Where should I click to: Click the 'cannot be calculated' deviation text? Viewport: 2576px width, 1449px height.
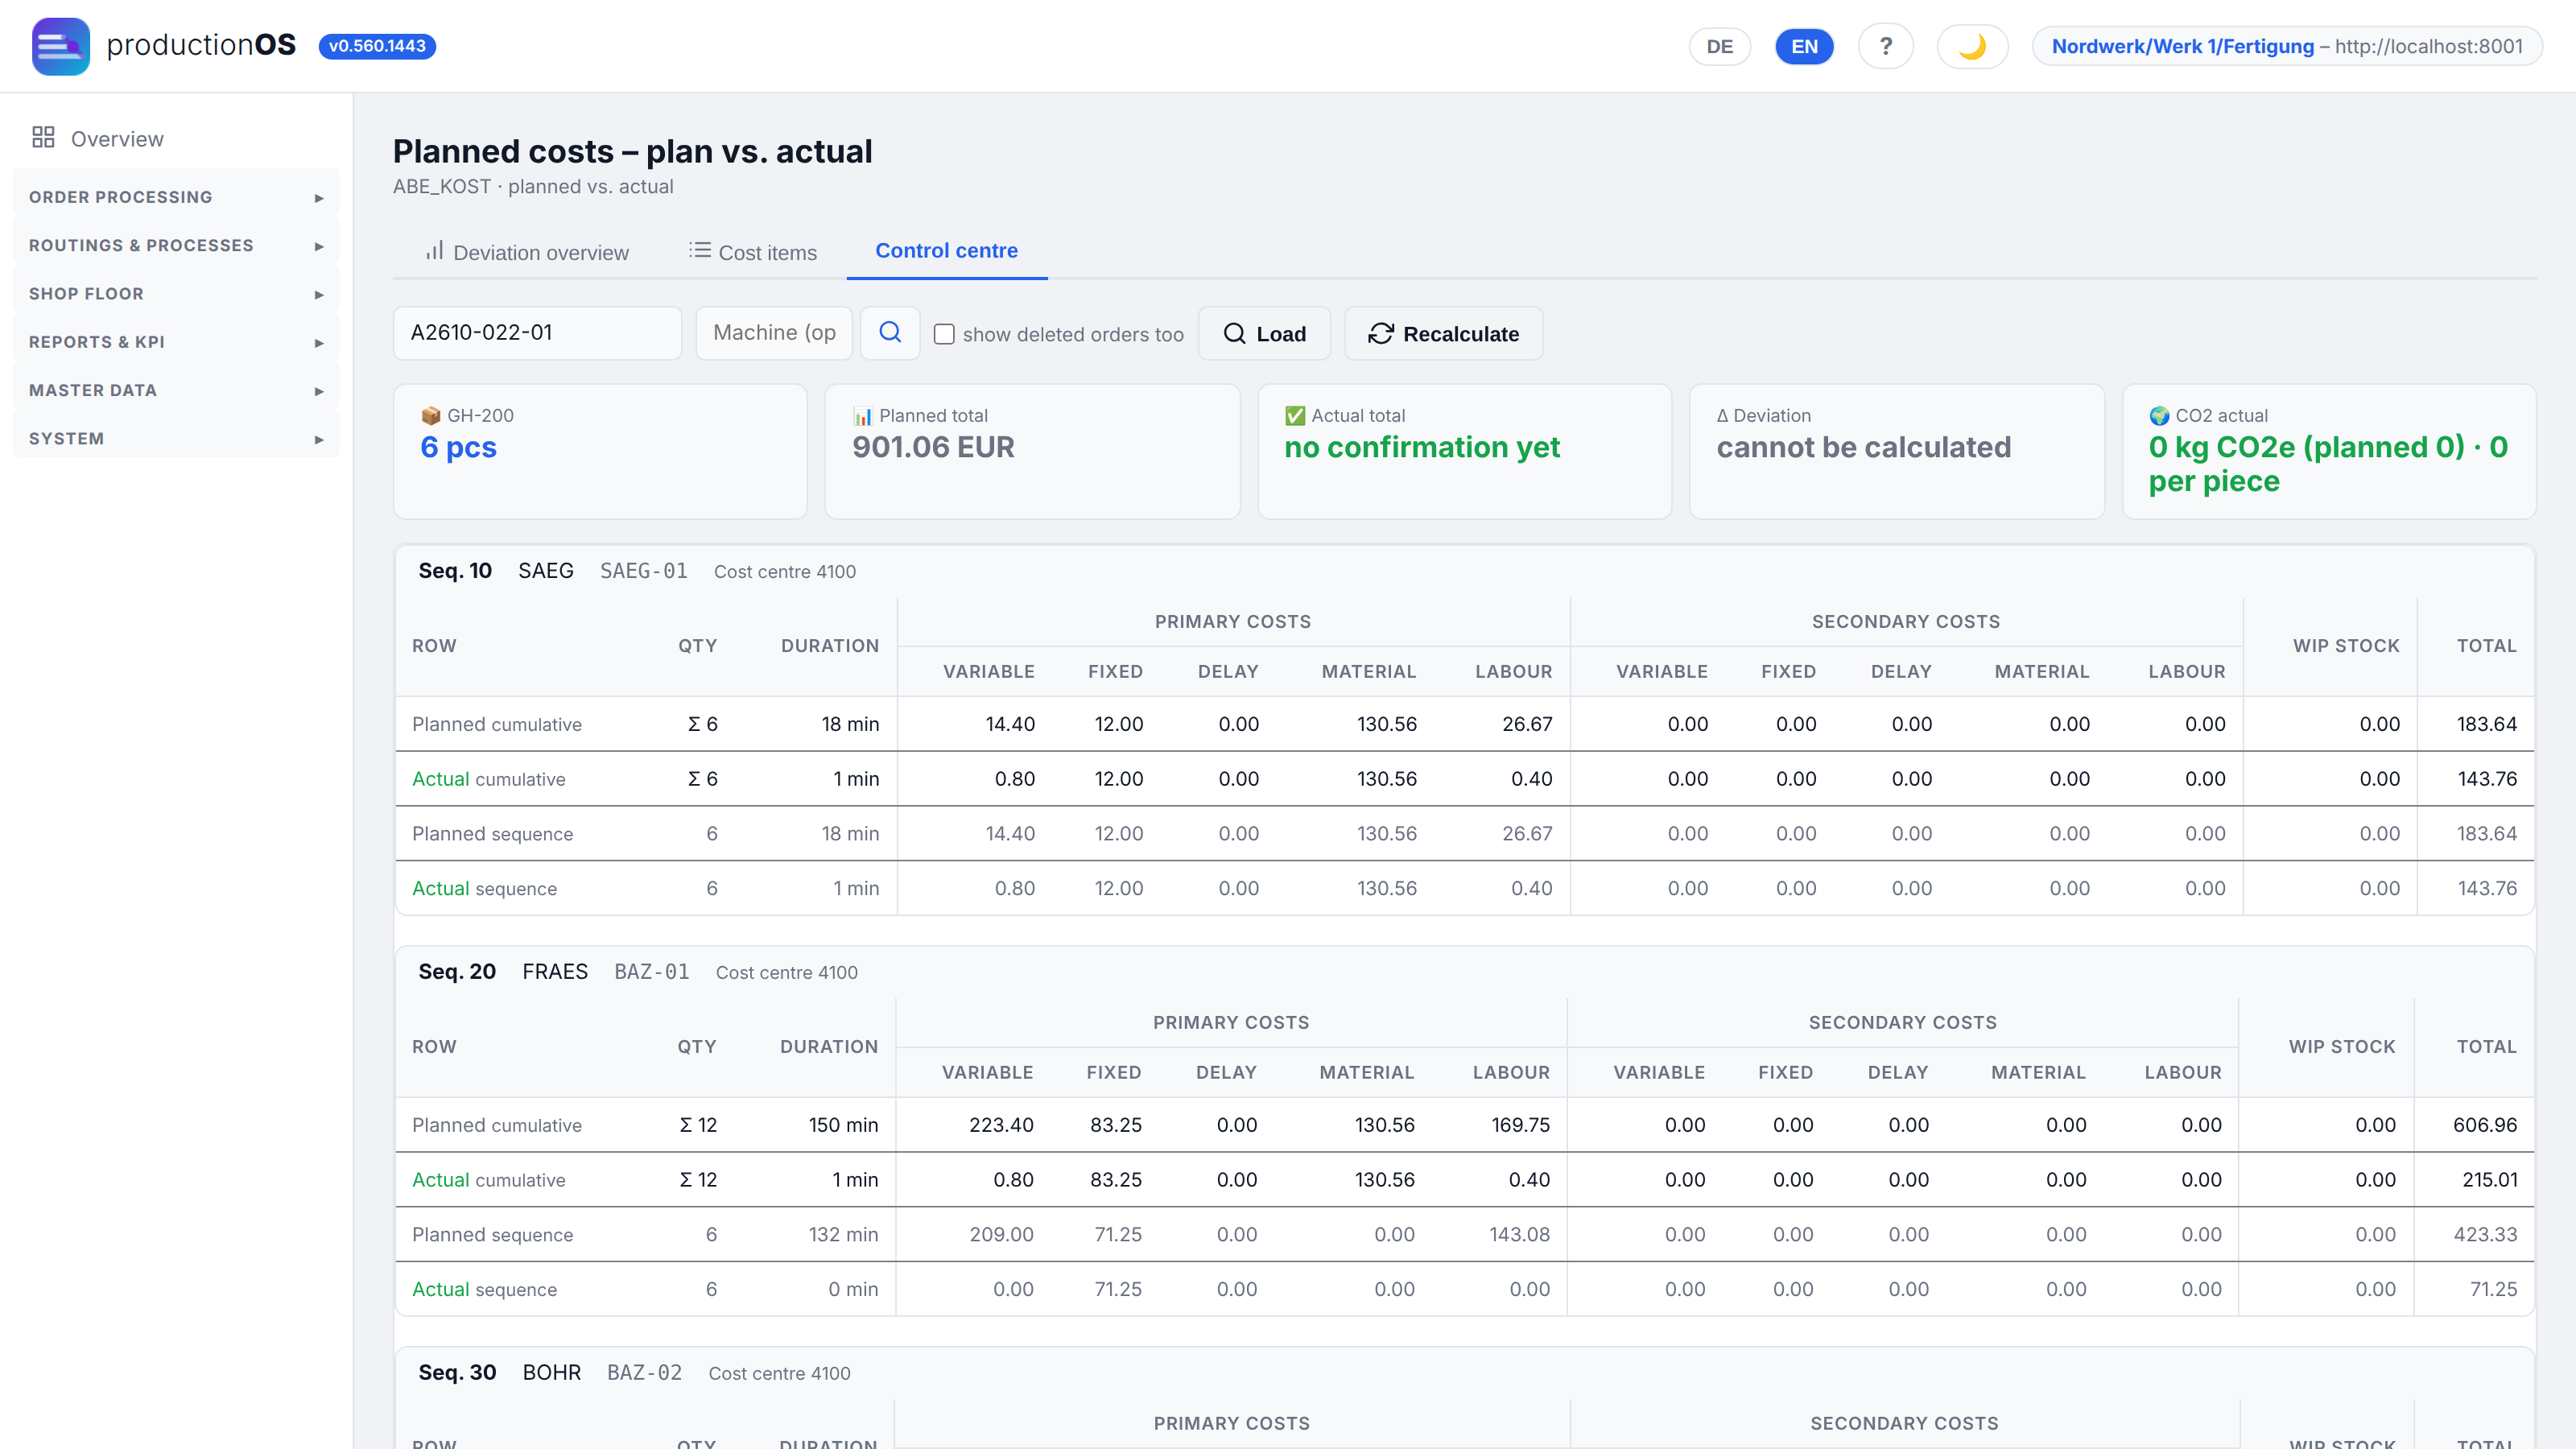(1863, 447)
